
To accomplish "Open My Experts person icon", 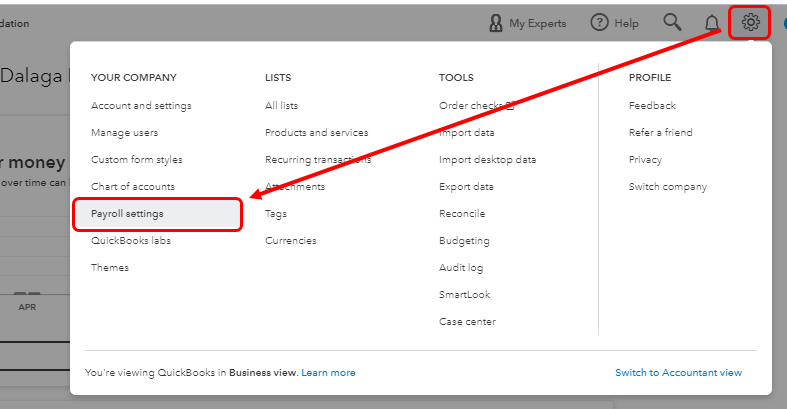I will pos(496,23).
